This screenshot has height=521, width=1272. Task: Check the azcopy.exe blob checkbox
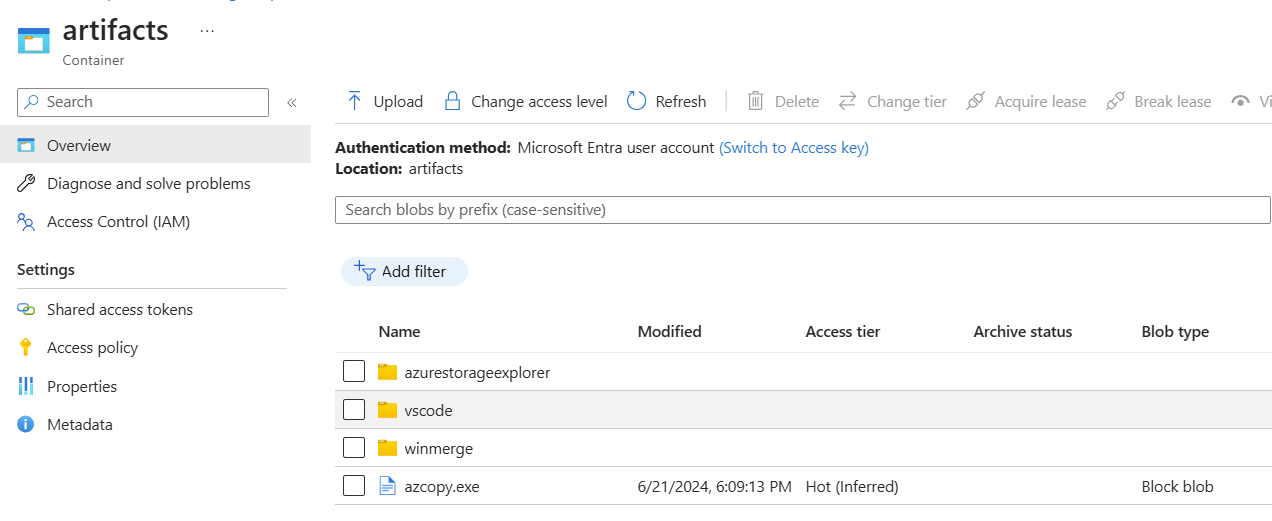(x=354, y=487)
